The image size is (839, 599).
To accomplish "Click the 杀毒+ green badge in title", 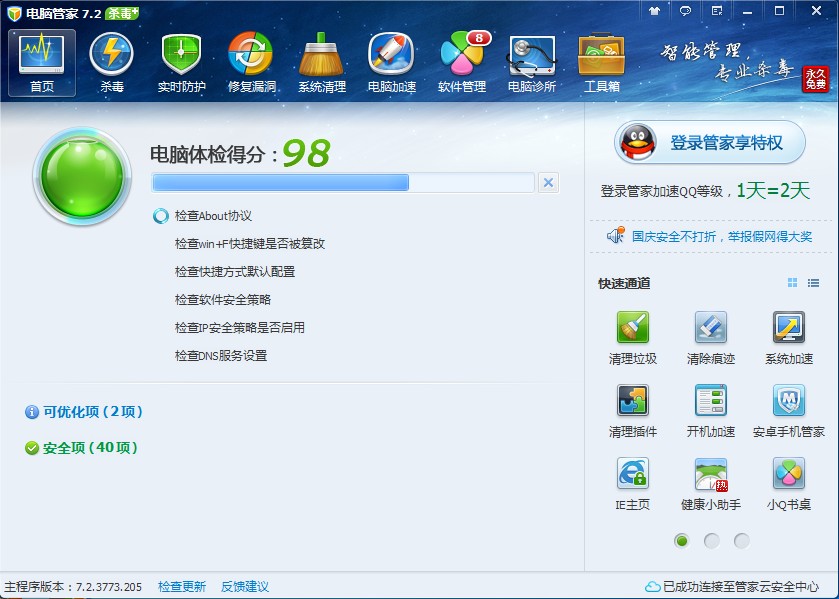I will click(x=122, y=13).
